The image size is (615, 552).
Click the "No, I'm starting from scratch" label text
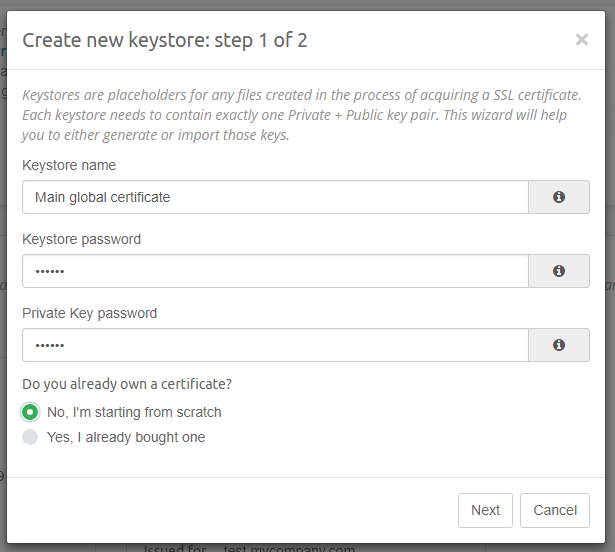134,412
